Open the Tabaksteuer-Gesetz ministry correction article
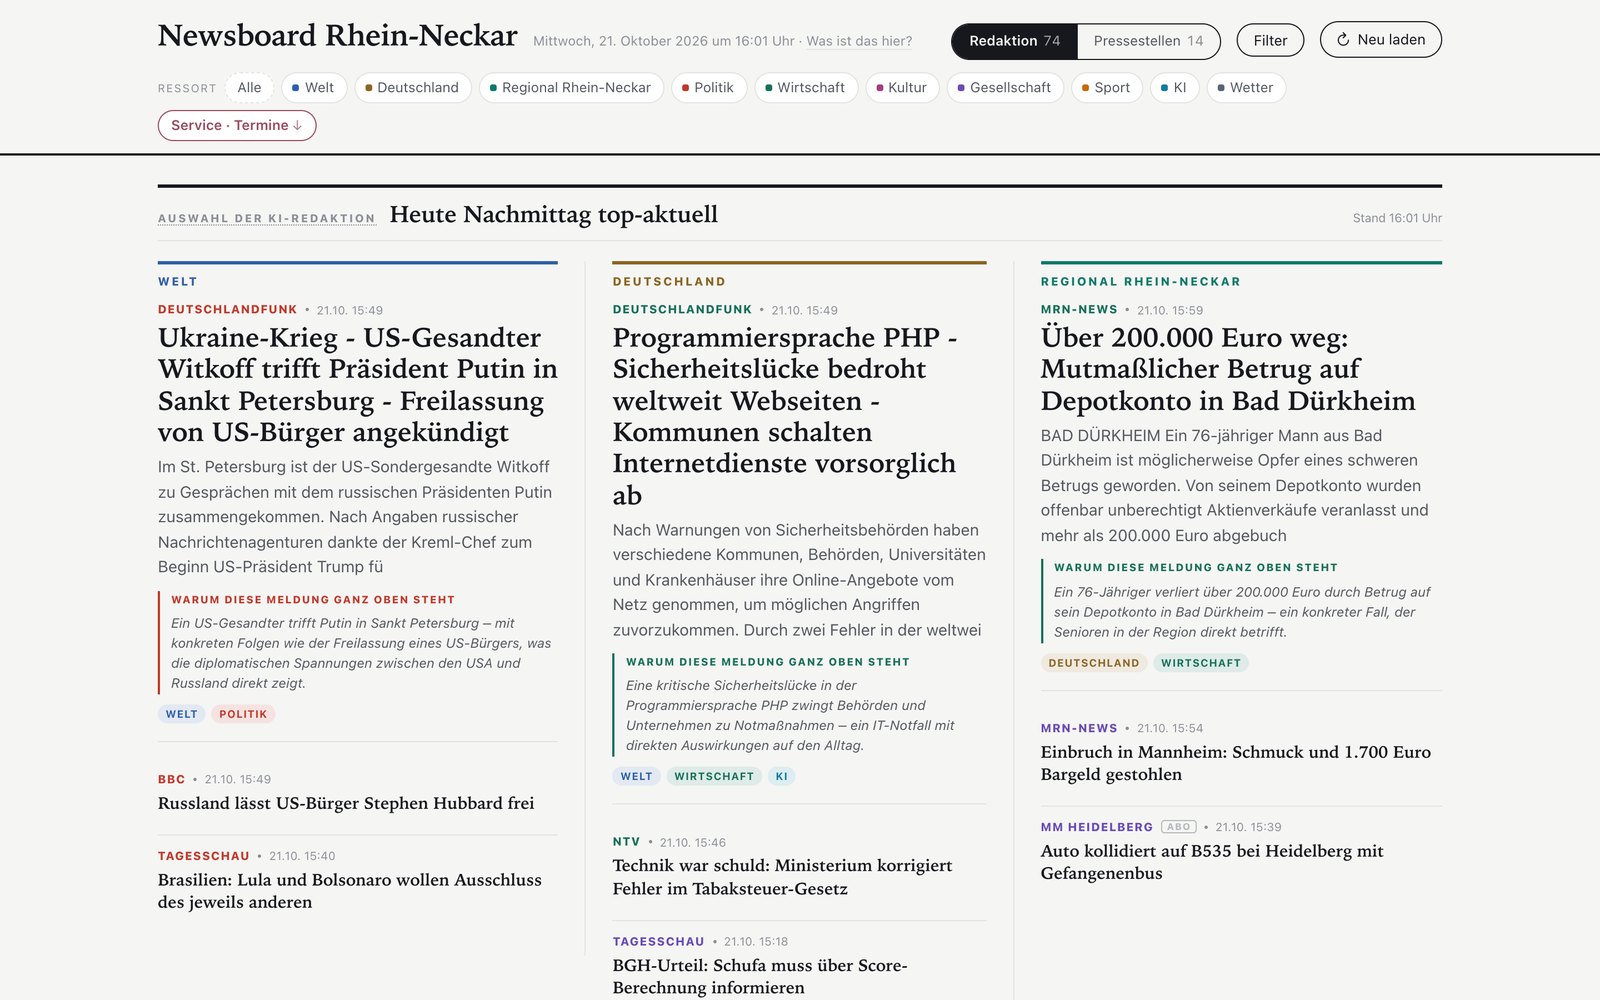The width and height of the screenshot is (1600, 1000). 782,877
